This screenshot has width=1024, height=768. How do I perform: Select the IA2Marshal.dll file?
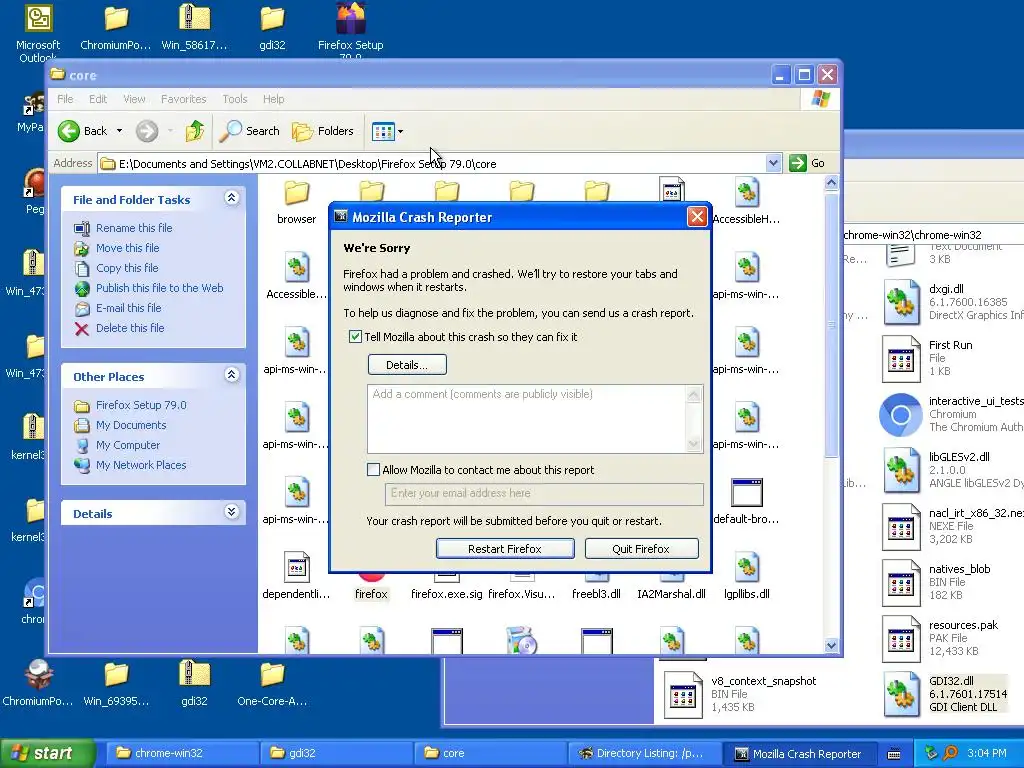pyautogui.click(x=671, y=594)
